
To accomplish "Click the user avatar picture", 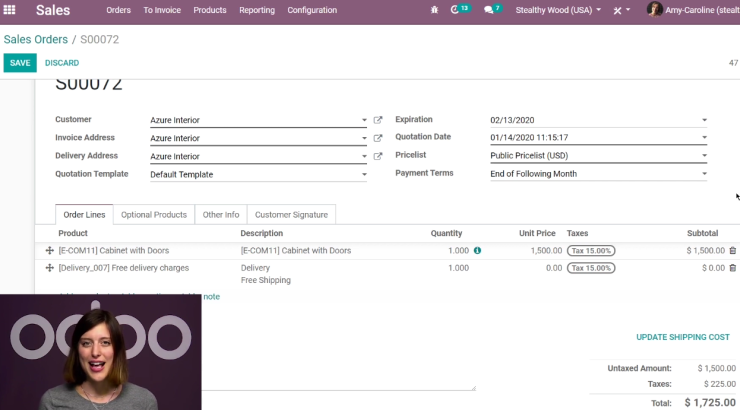I will [654, 9].
